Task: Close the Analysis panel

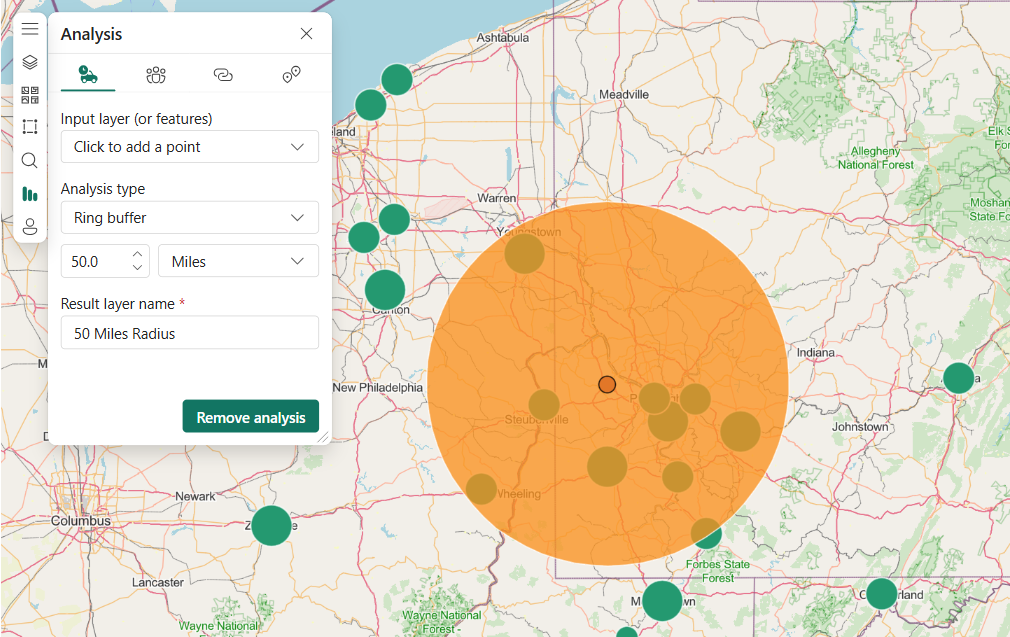Action: (306, 33)
